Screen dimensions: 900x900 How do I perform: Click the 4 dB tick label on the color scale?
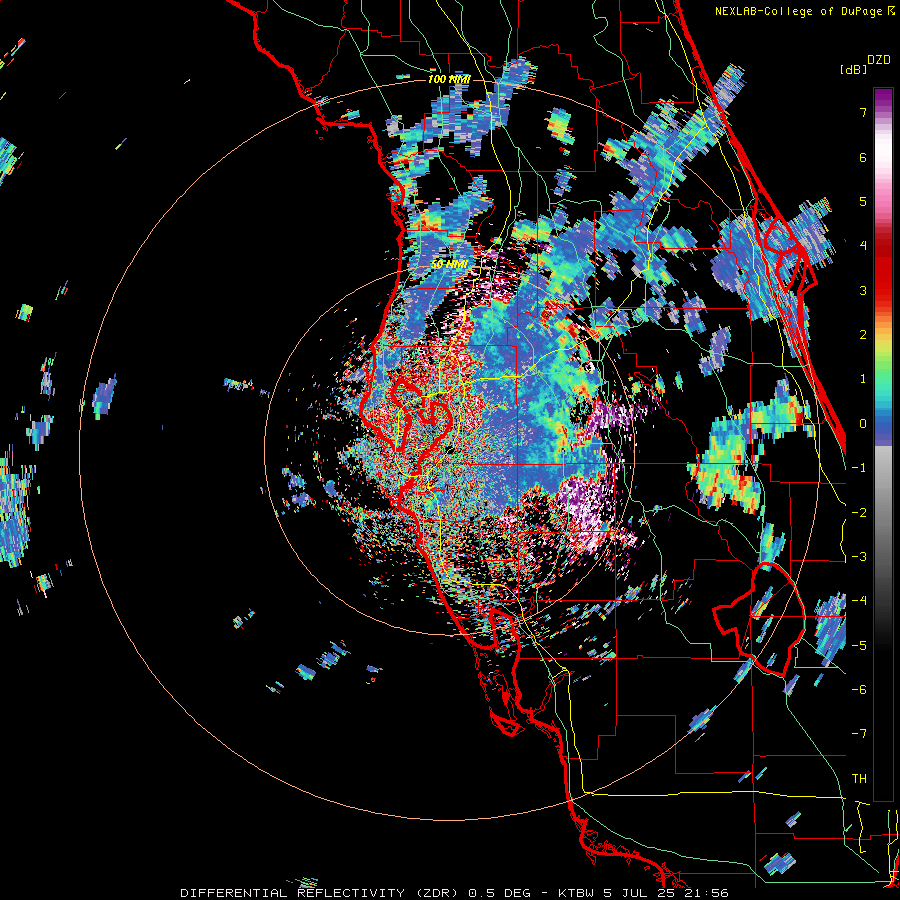(x=863, y=246)
